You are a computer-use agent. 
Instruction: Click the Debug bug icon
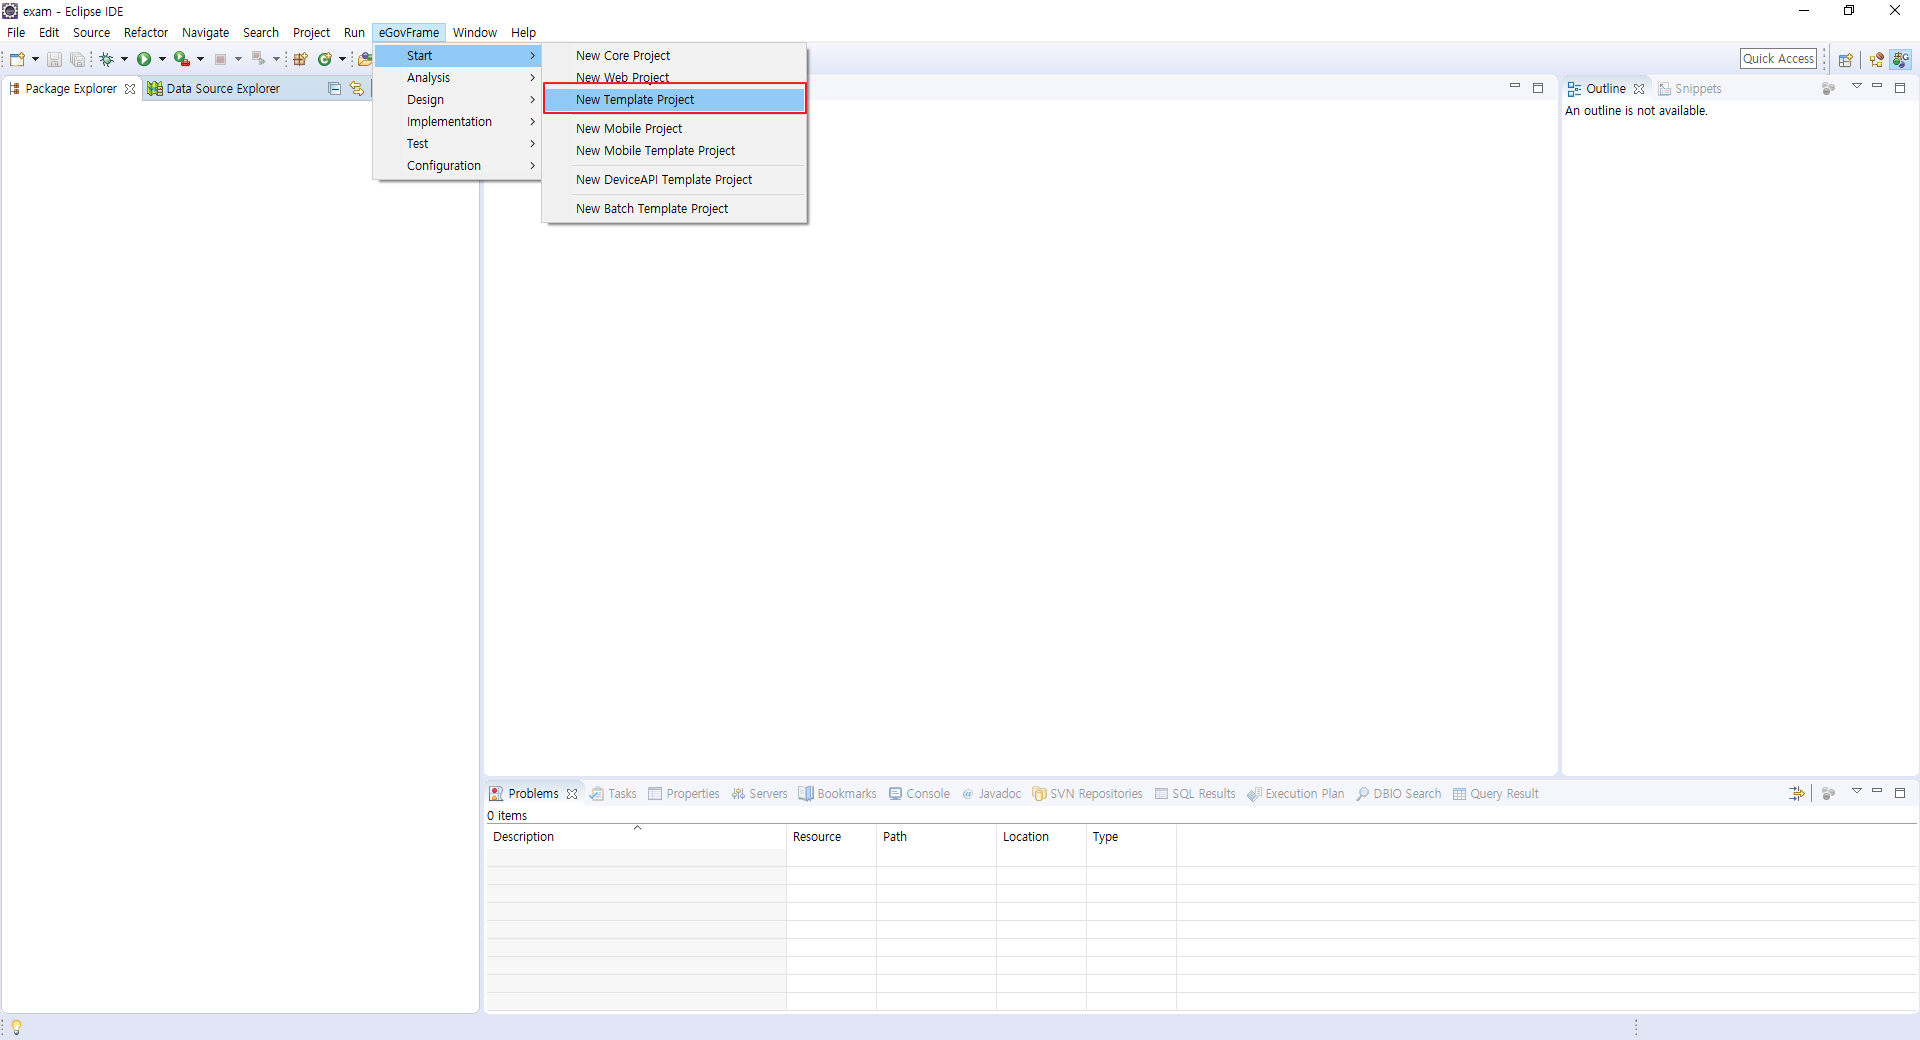point(106,59)
